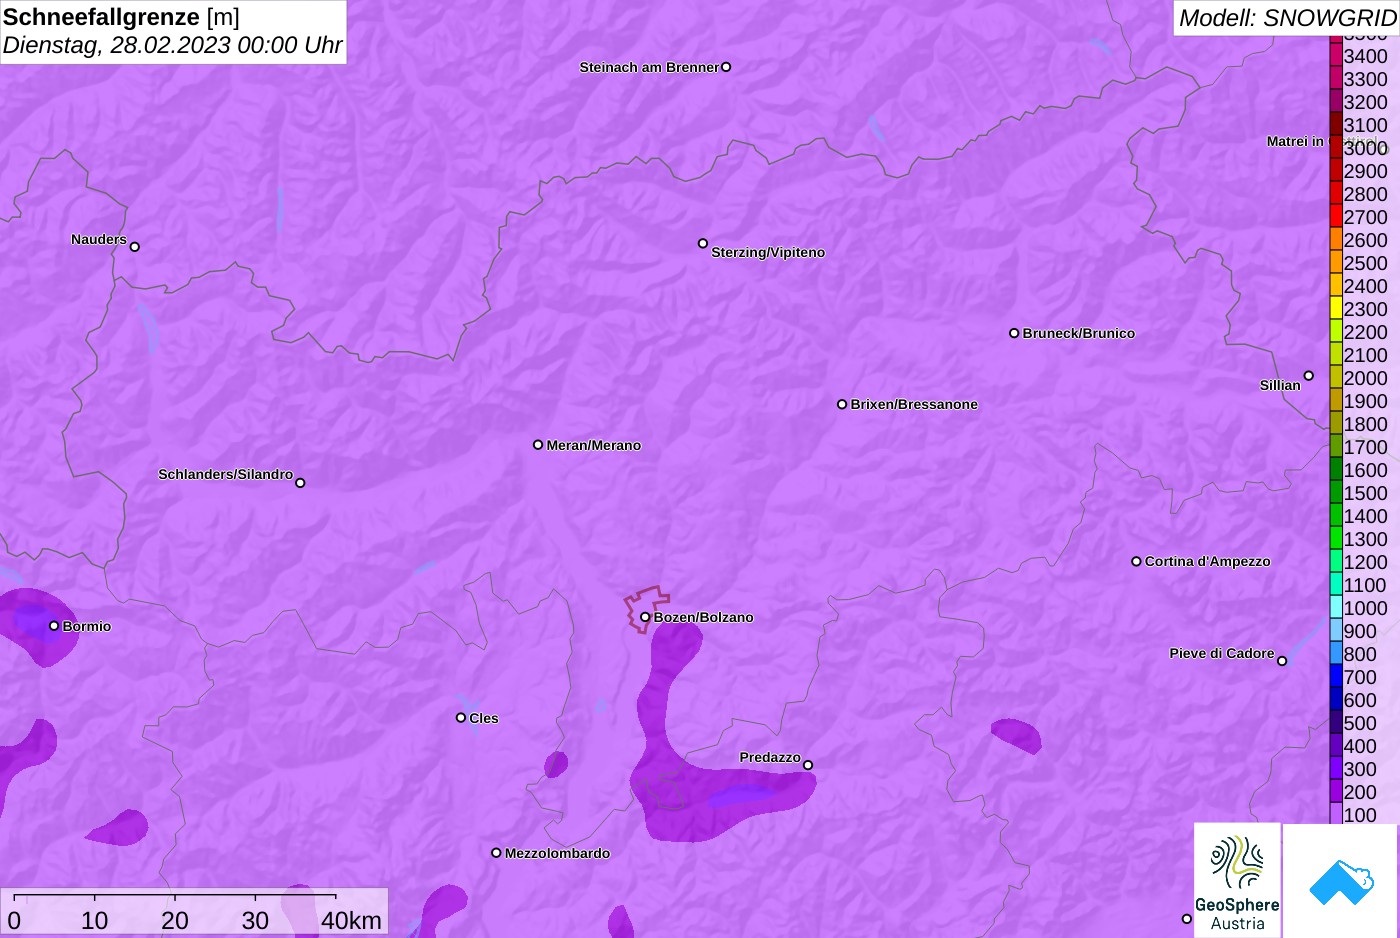Click the Cles marker dot
The width and height of the screenshot is (1400, 938).
point(461,718)
